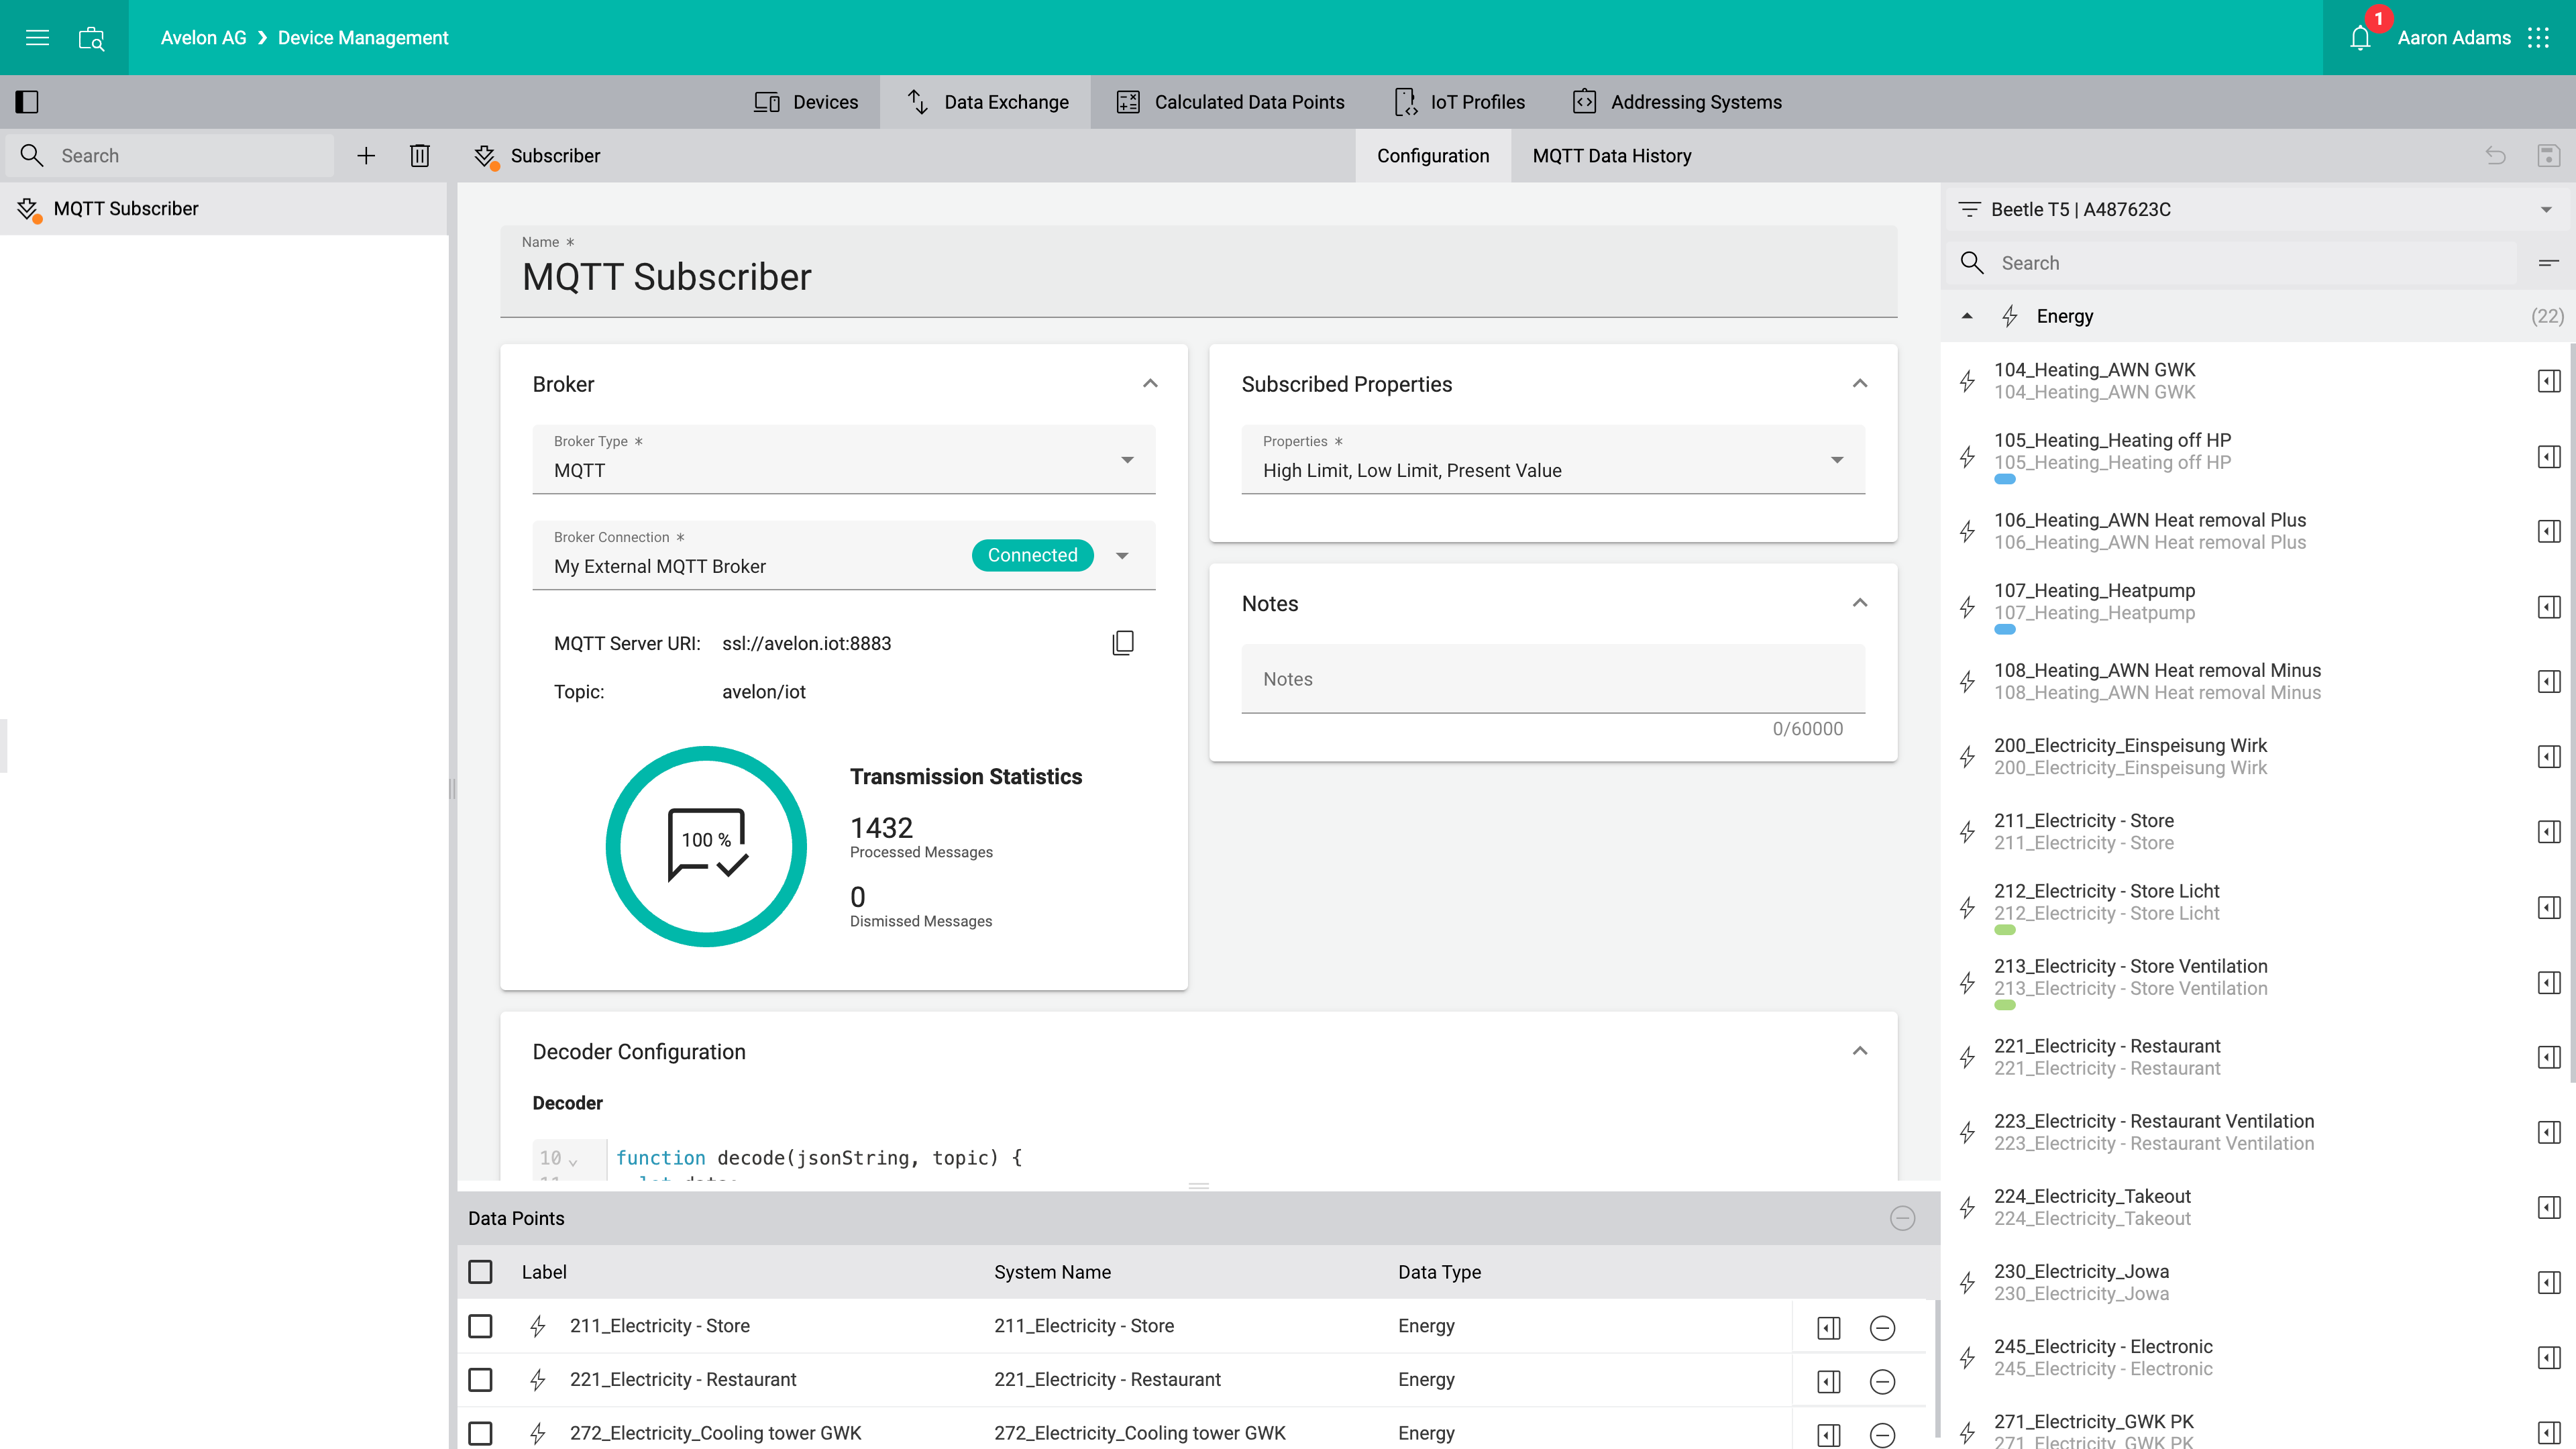Open the Beetle T5 device filter dropdown
This screenshot has height=1449, width=2576.
coord(2258,209)
